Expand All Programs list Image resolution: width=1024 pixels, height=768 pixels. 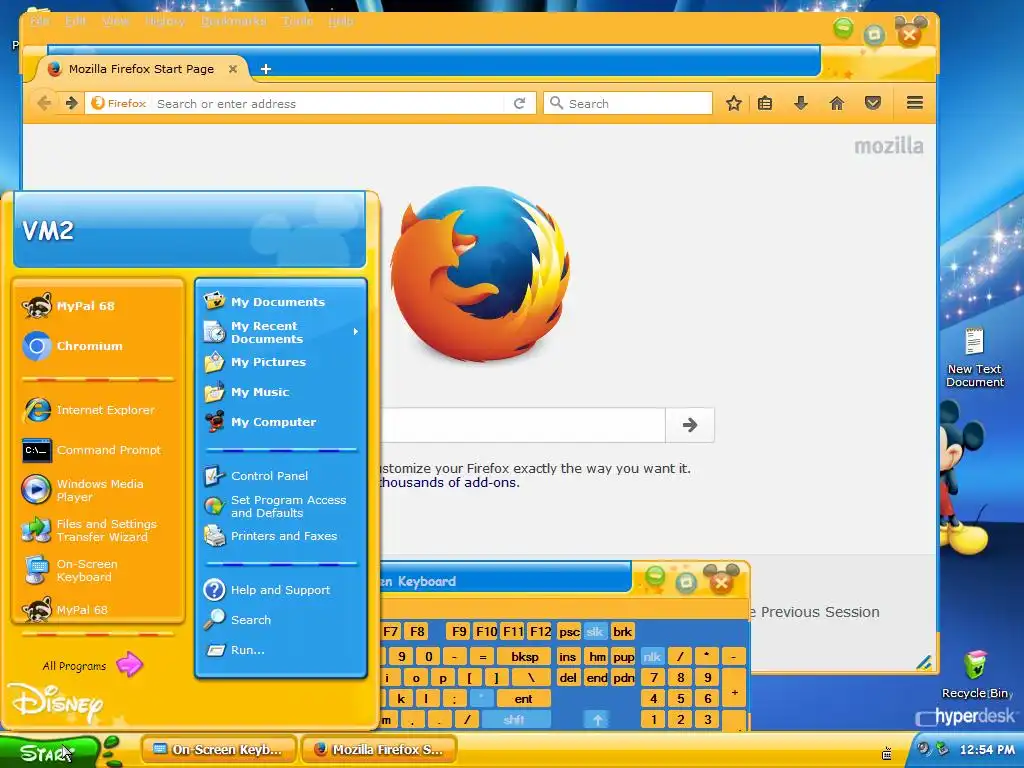point(92,665)
